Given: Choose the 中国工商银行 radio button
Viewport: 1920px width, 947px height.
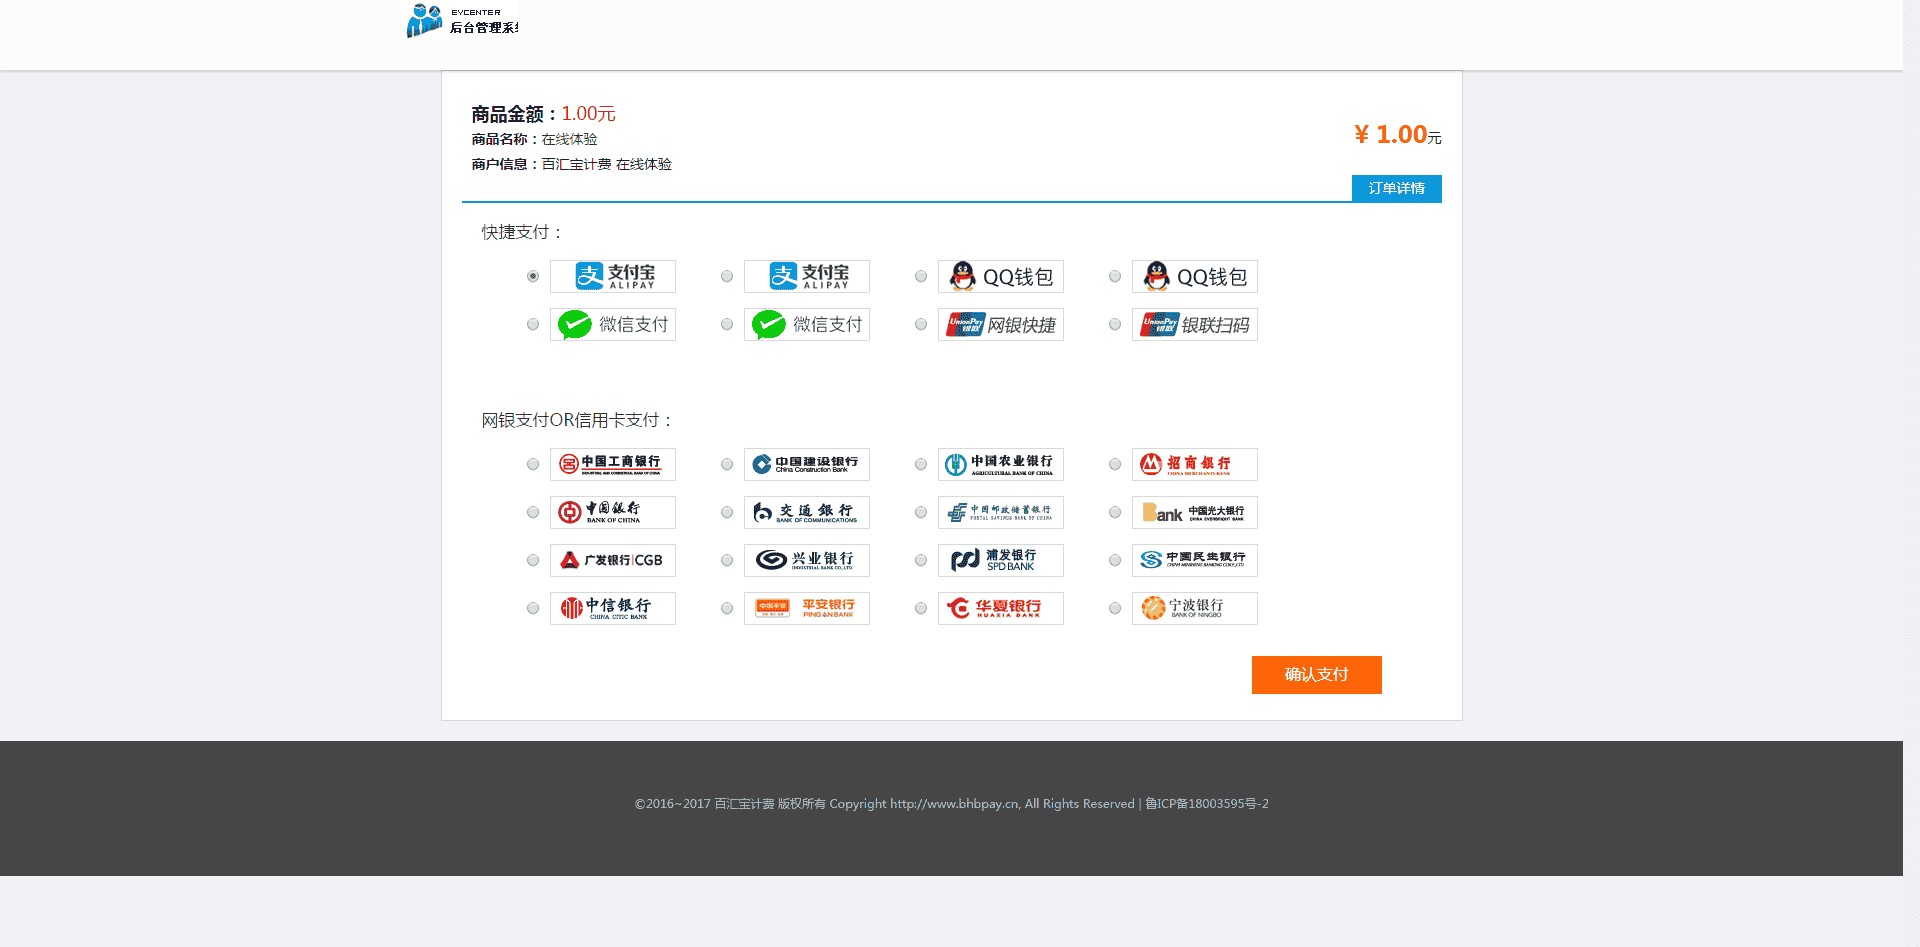Looking at the screenshot, I should 533,464.
